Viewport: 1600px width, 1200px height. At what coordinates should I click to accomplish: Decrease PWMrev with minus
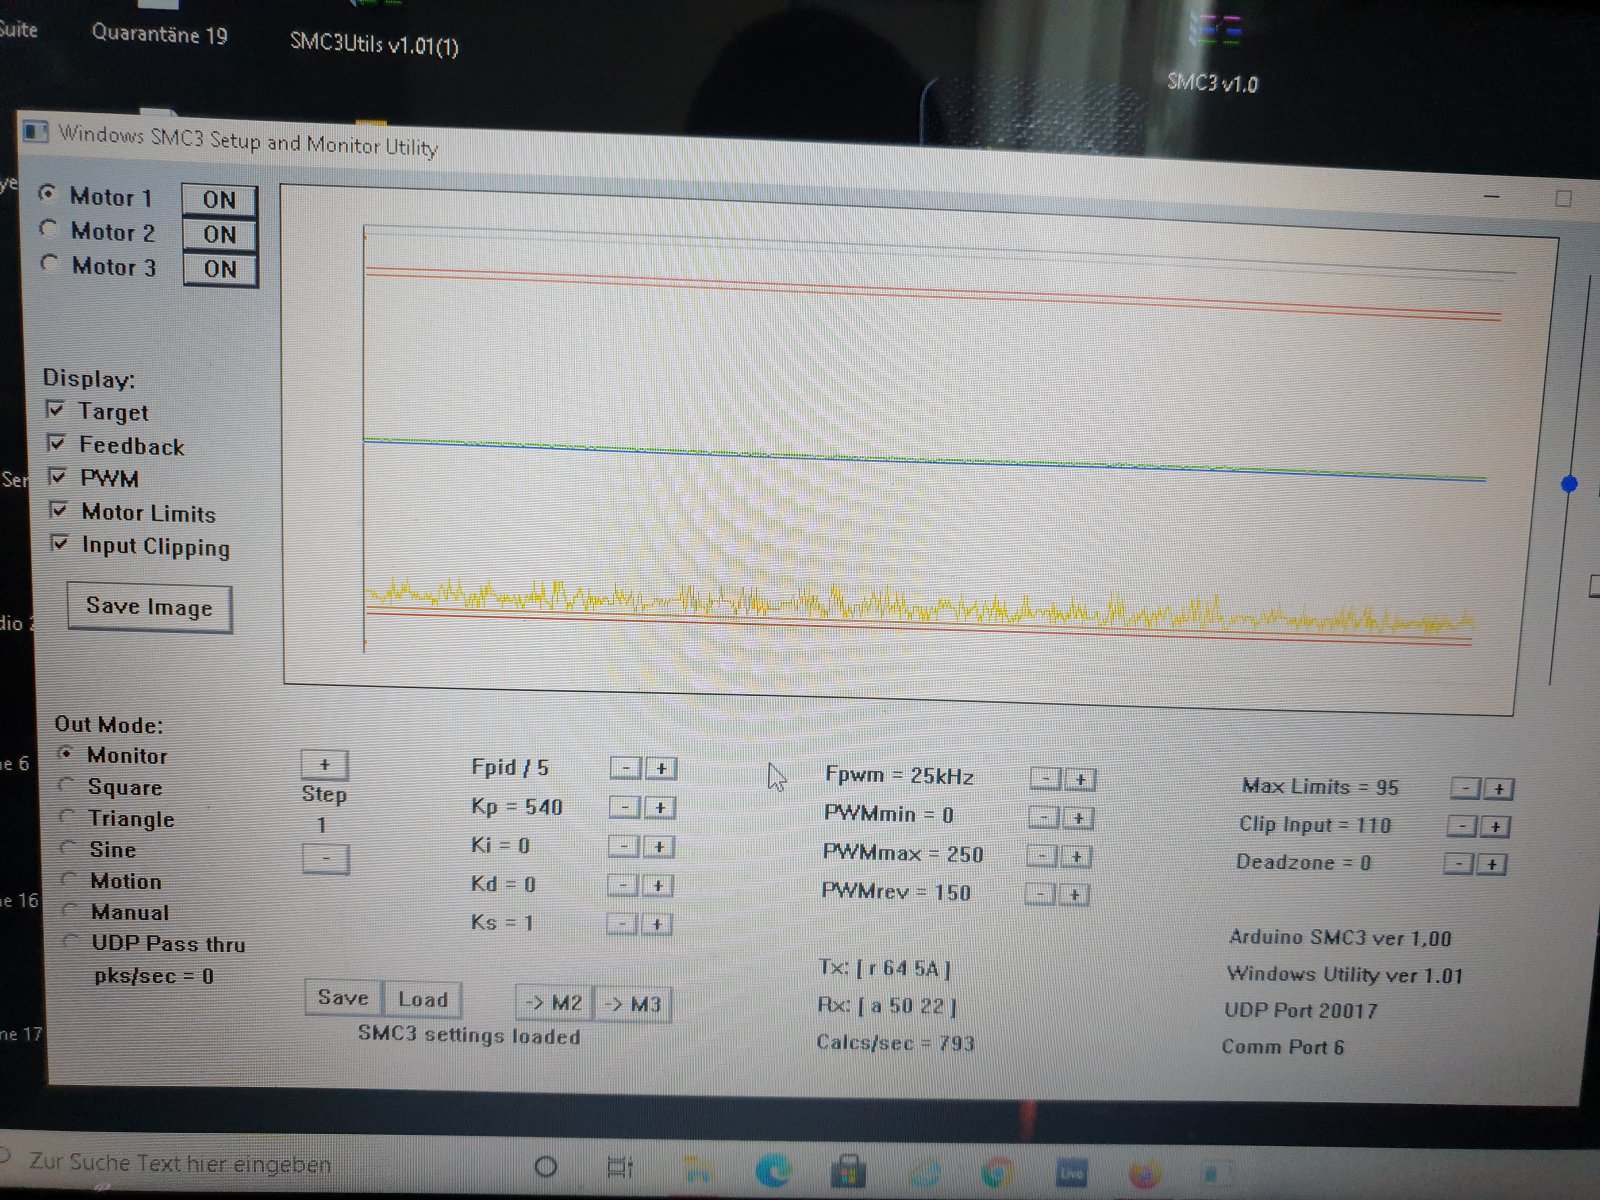tap(1040, 894)
